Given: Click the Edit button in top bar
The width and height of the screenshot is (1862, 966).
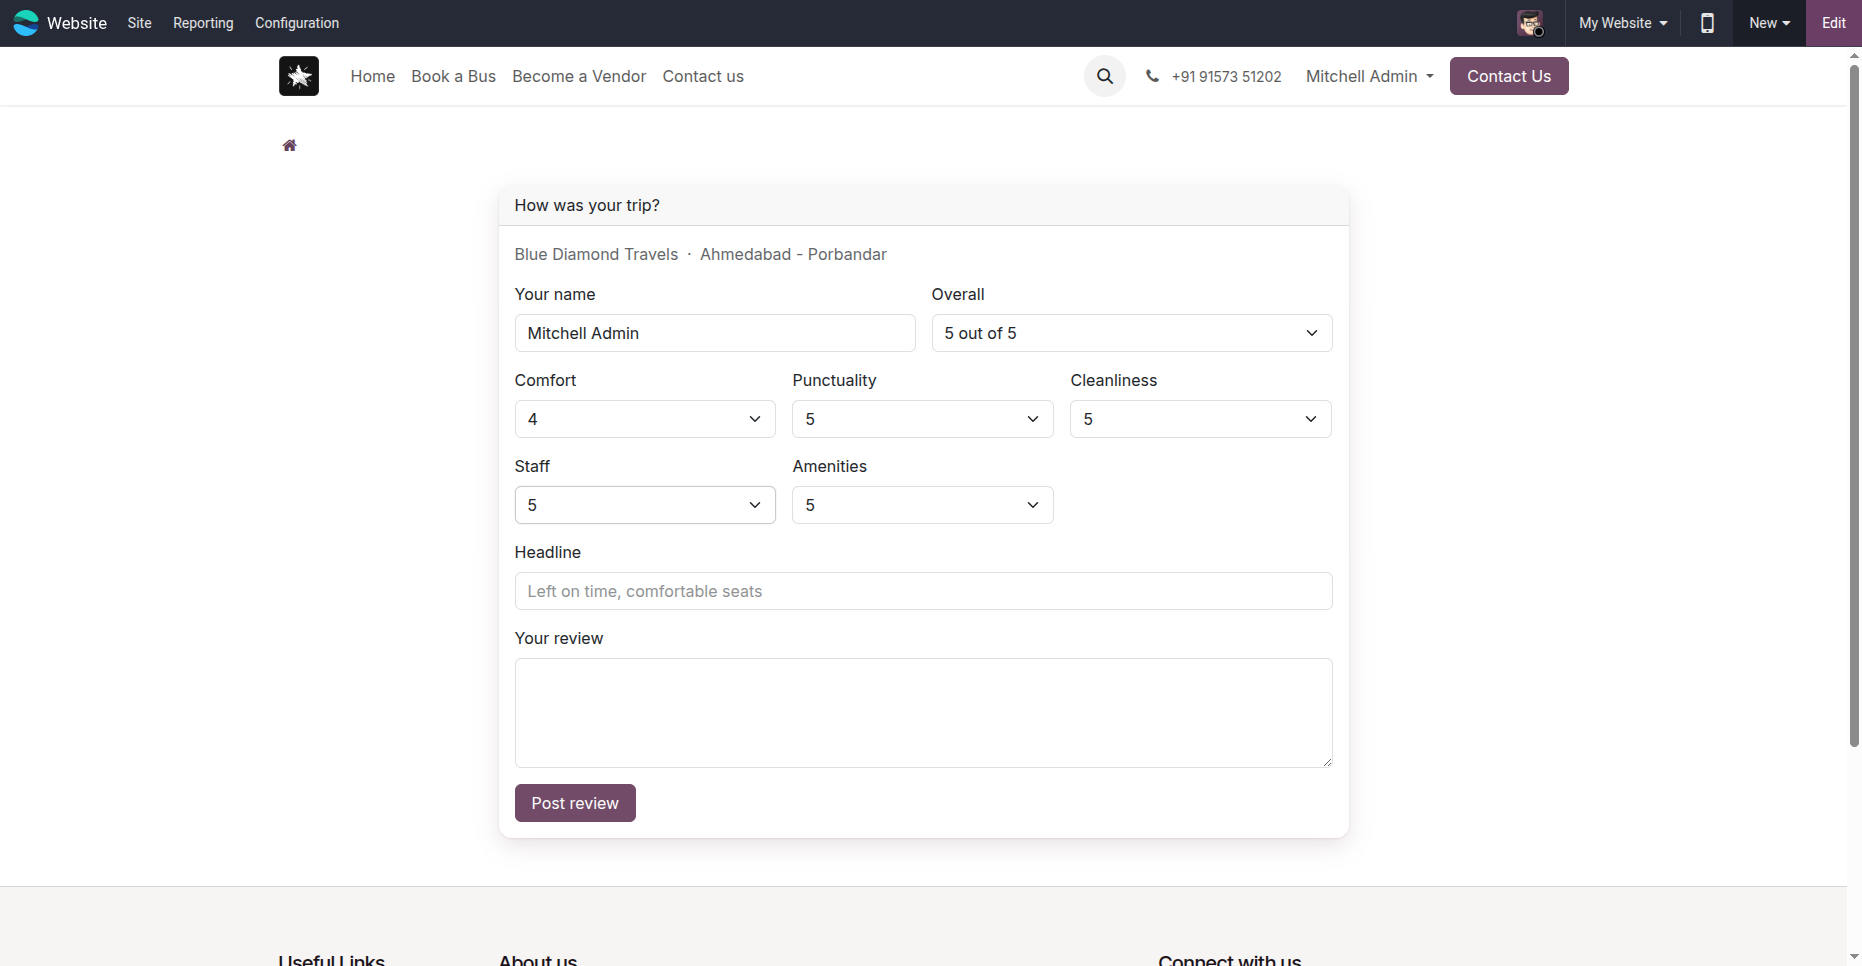Looking at the screenshot, I should (x=1834, y=23).
